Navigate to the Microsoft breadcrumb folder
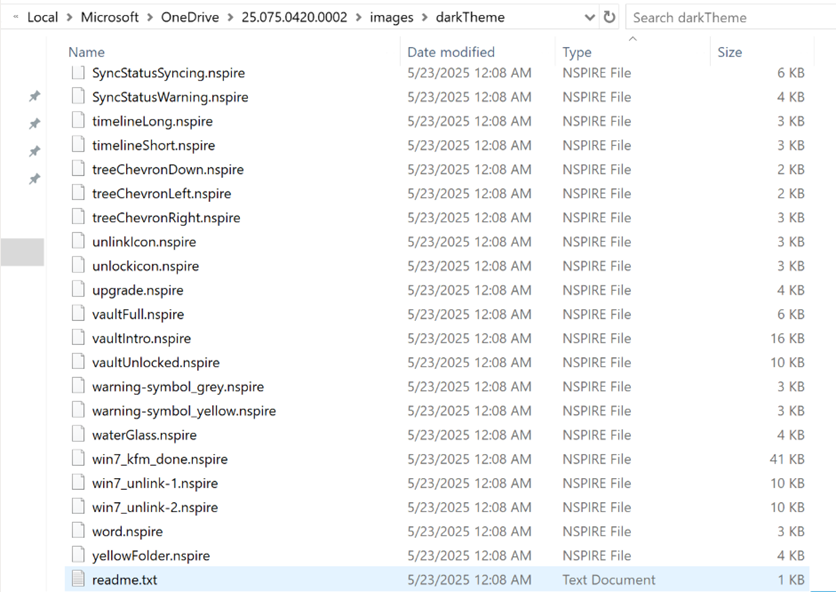The image size is (836, 592). [112, 17]
